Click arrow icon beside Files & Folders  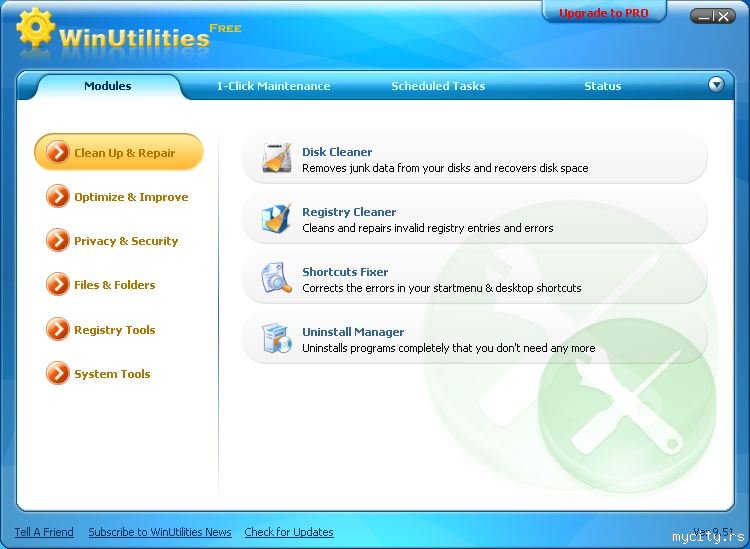tap(57, 285)
